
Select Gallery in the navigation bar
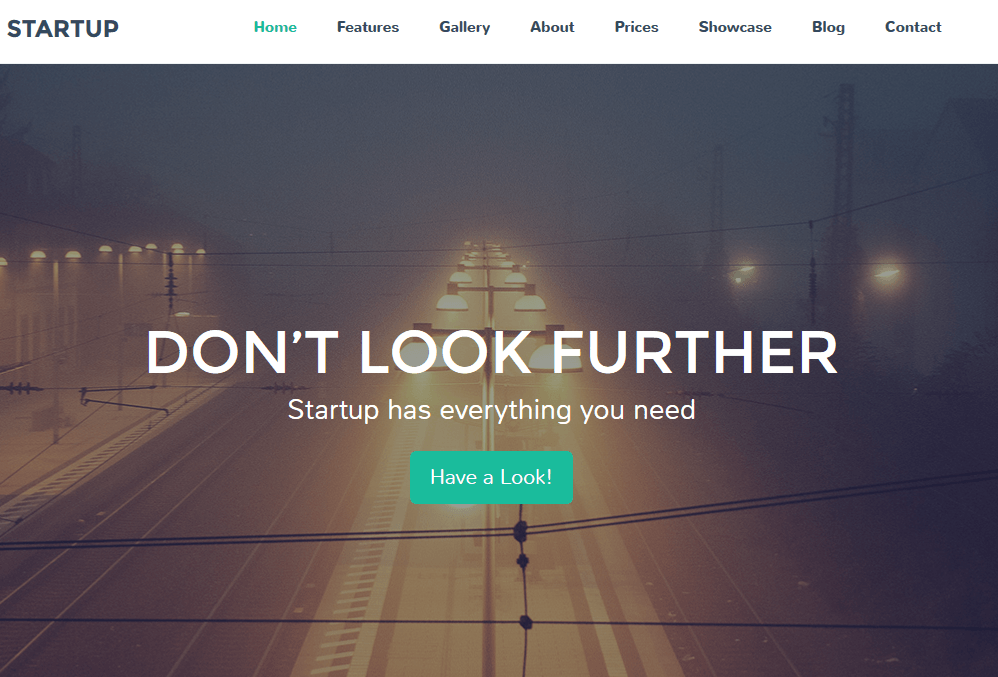(465, 27)
